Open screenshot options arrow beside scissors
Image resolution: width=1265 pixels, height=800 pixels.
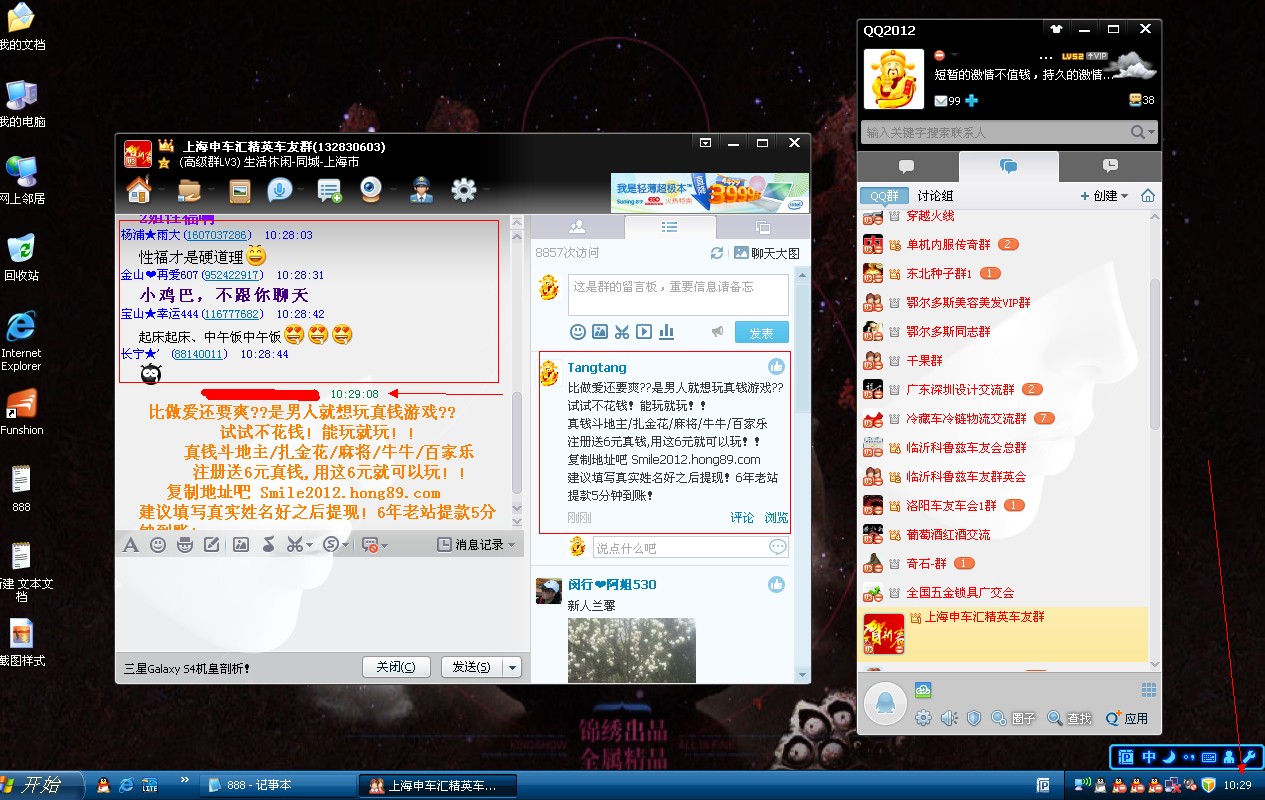(310, 546)
